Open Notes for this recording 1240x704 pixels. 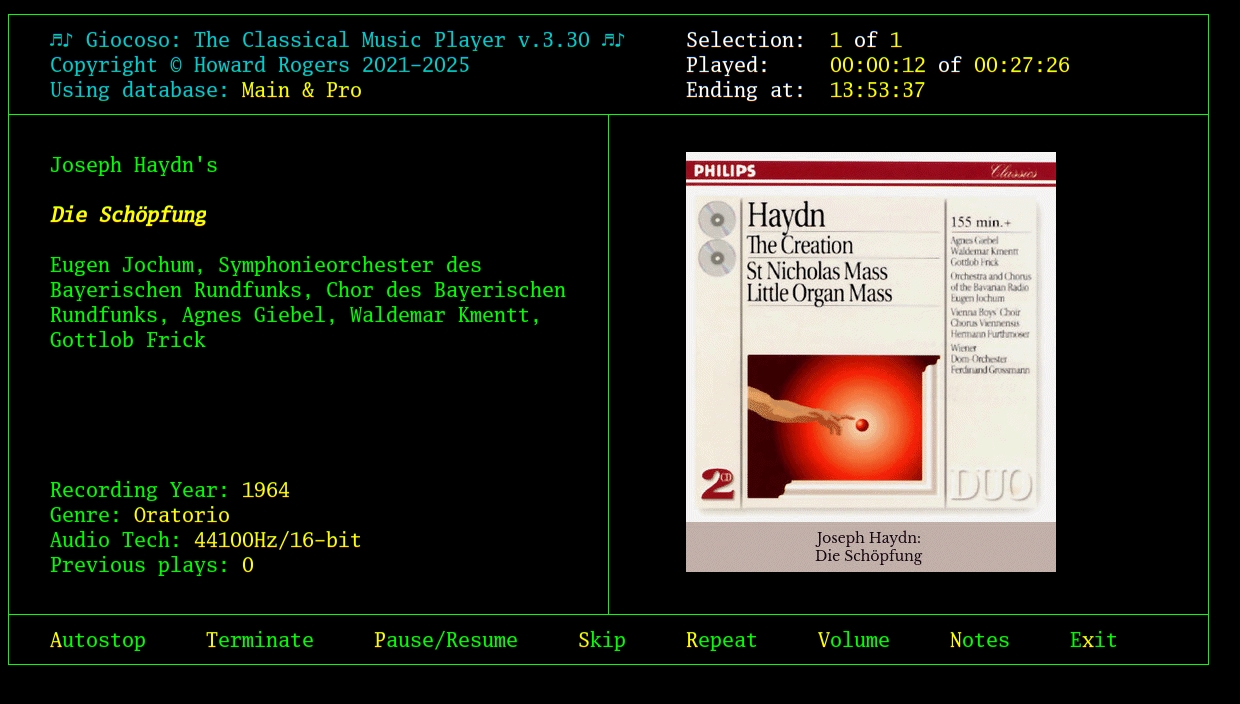[979, 640]
